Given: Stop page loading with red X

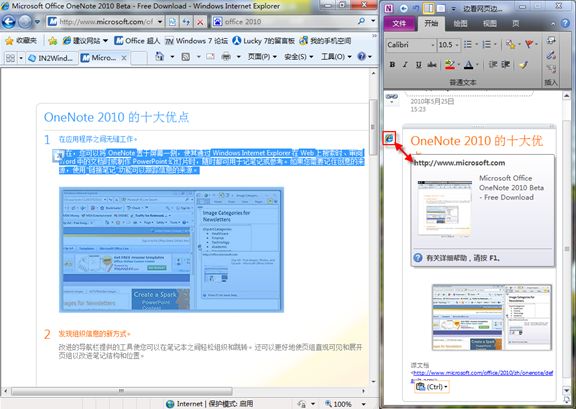Looking at the screenshot, I should click(x=200, y=22).
